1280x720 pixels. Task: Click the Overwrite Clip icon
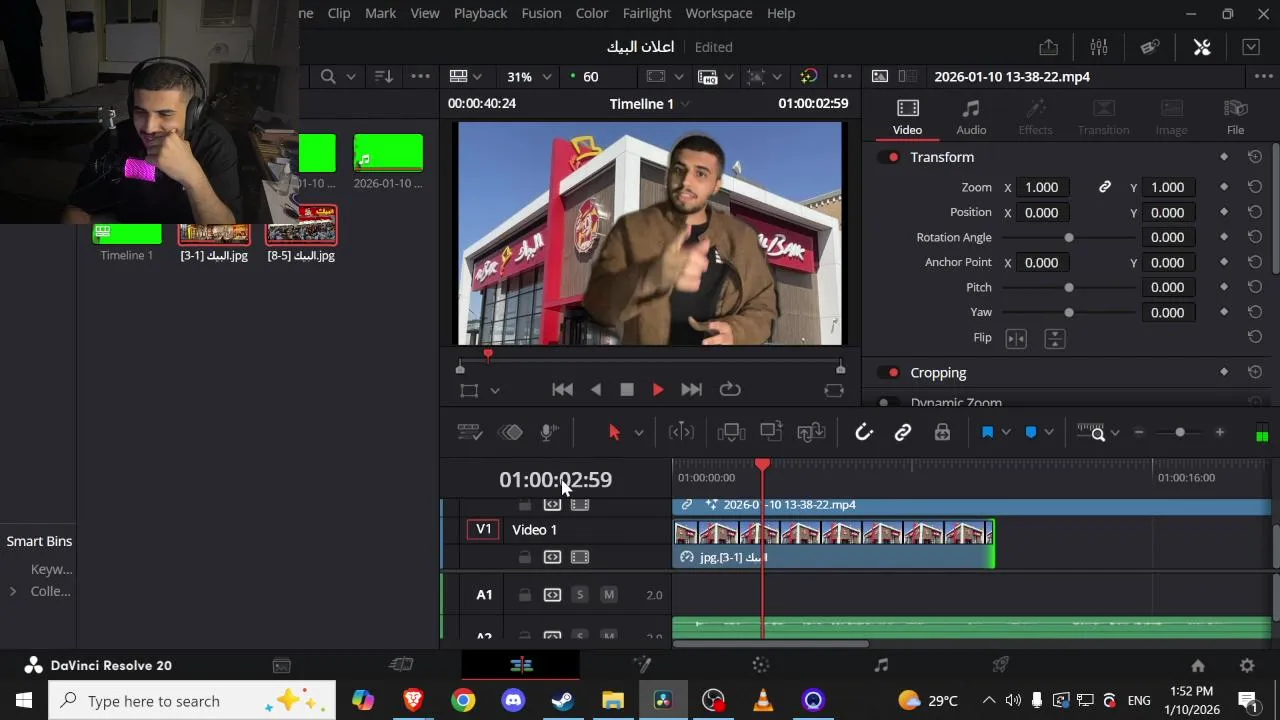(771, 432)
